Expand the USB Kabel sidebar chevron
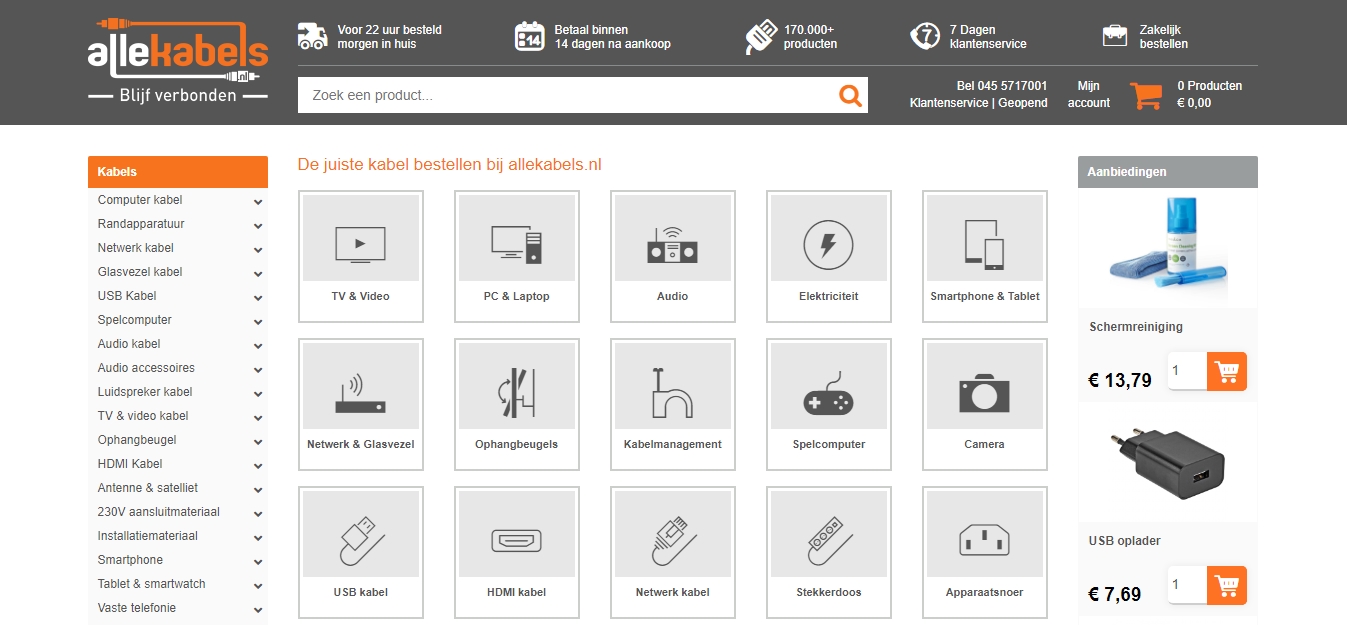The width and height of the screenshot is (1347, 625). click(258, 297)
